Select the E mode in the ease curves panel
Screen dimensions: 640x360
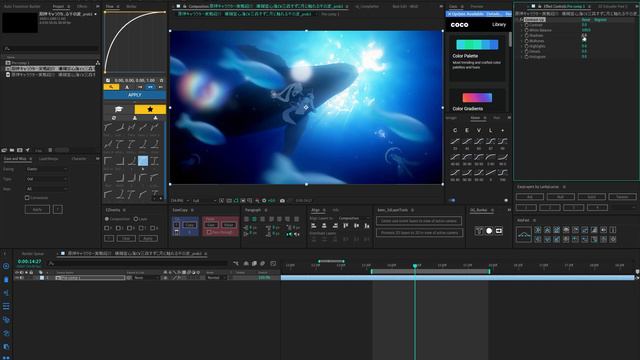click(x=467, y=130)
